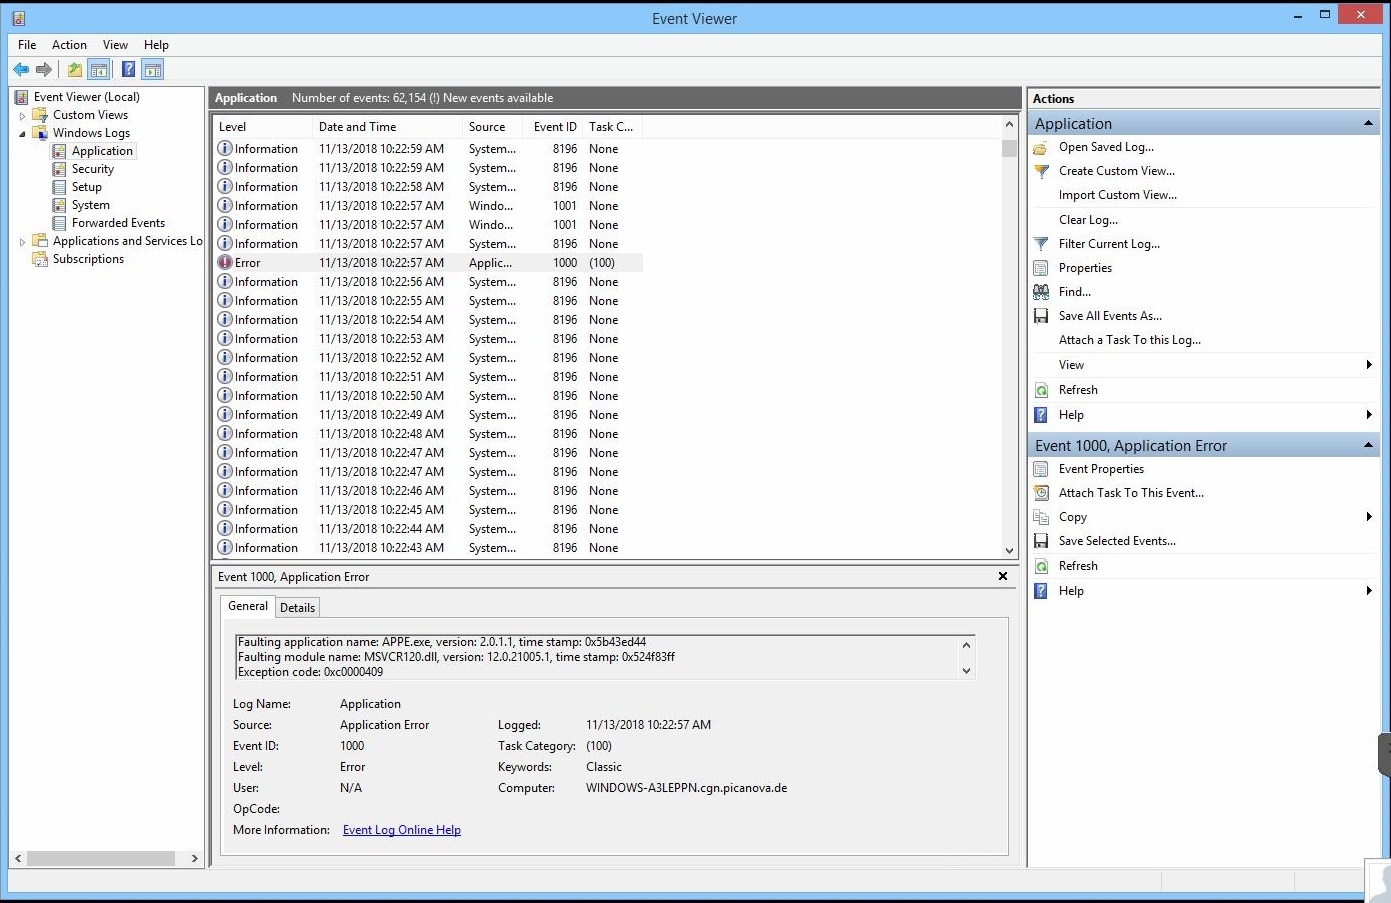
Task: Switch to the Details tab
Action: (x=297, y=607)
